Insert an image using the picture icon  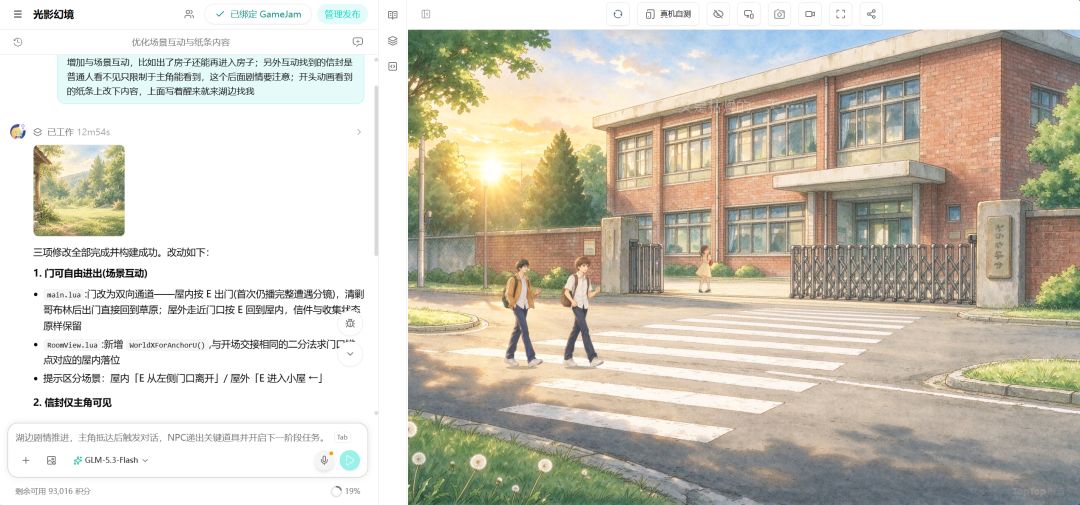(51, 460)
